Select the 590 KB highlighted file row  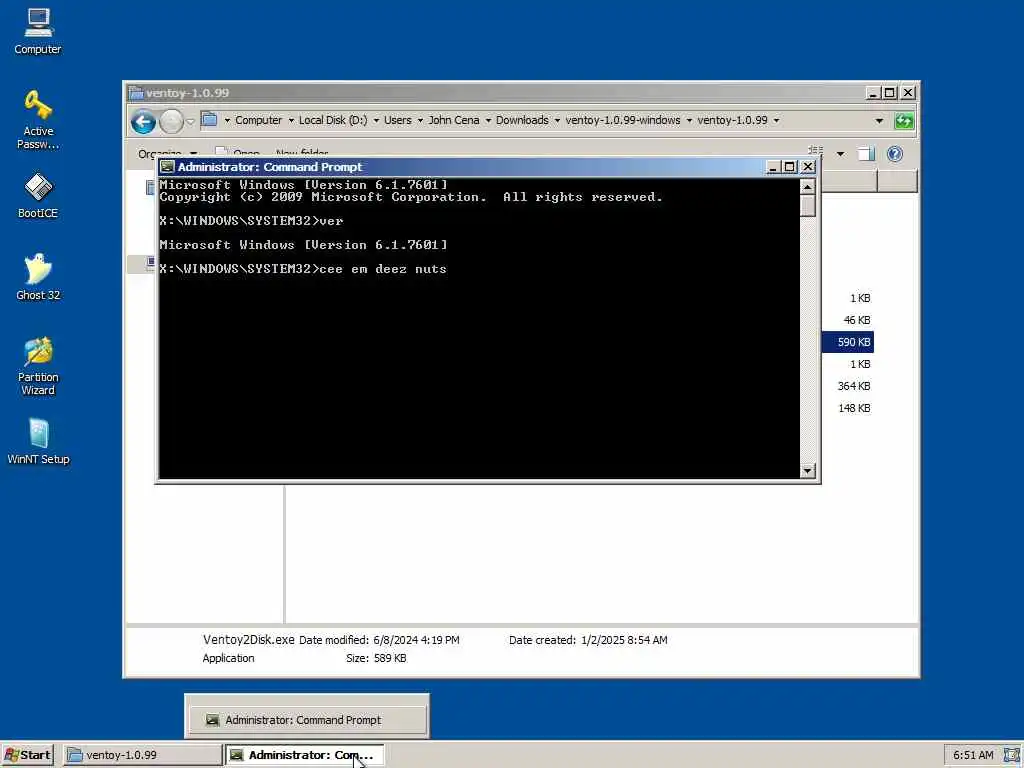click(848, 342)
